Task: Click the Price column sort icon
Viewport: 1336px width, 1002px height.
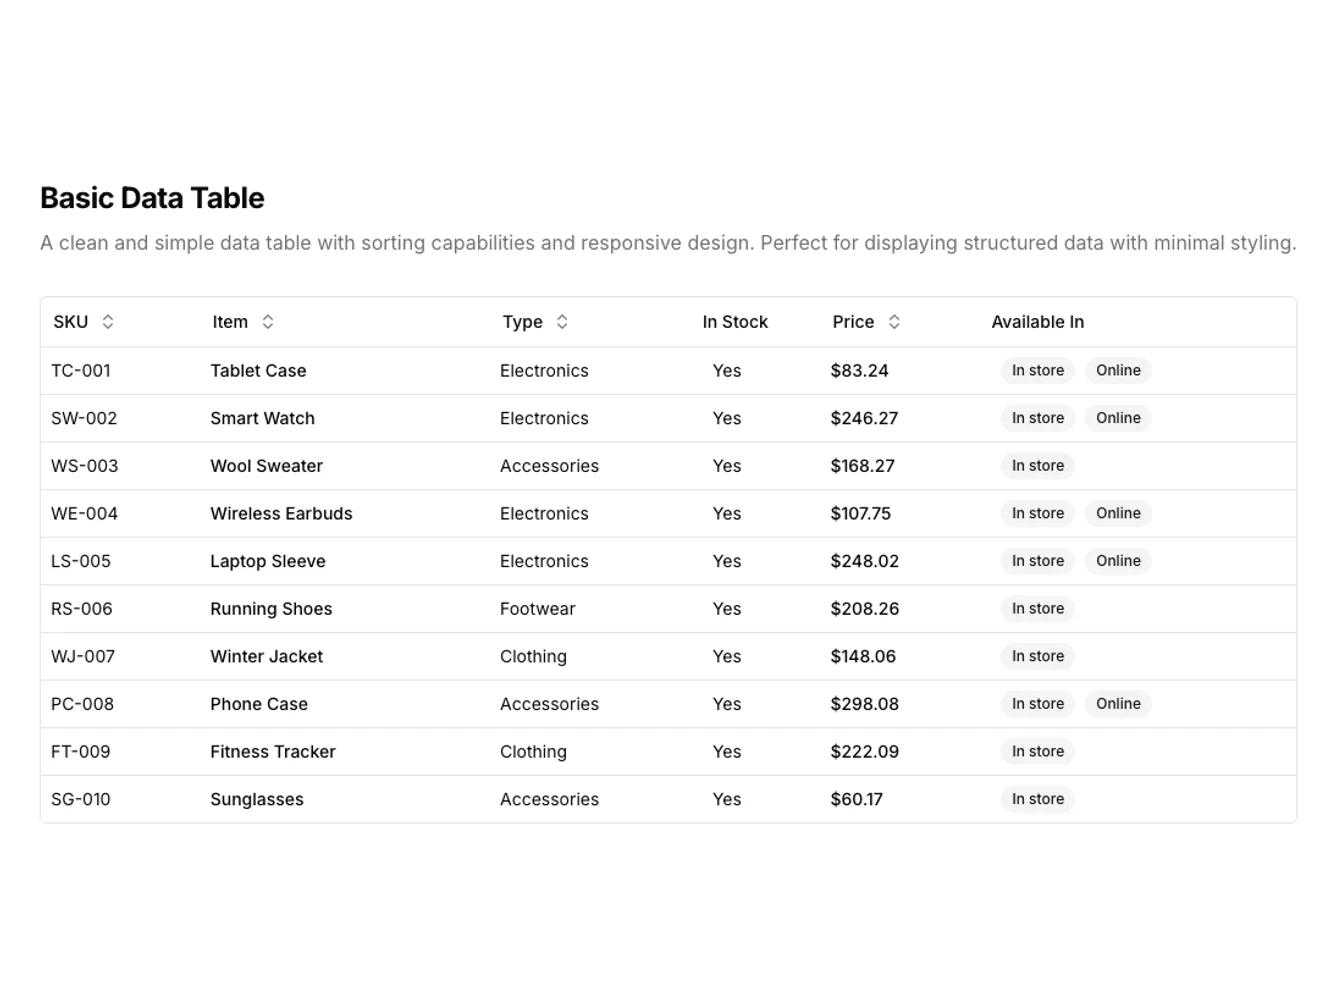Action: [894, 321]
